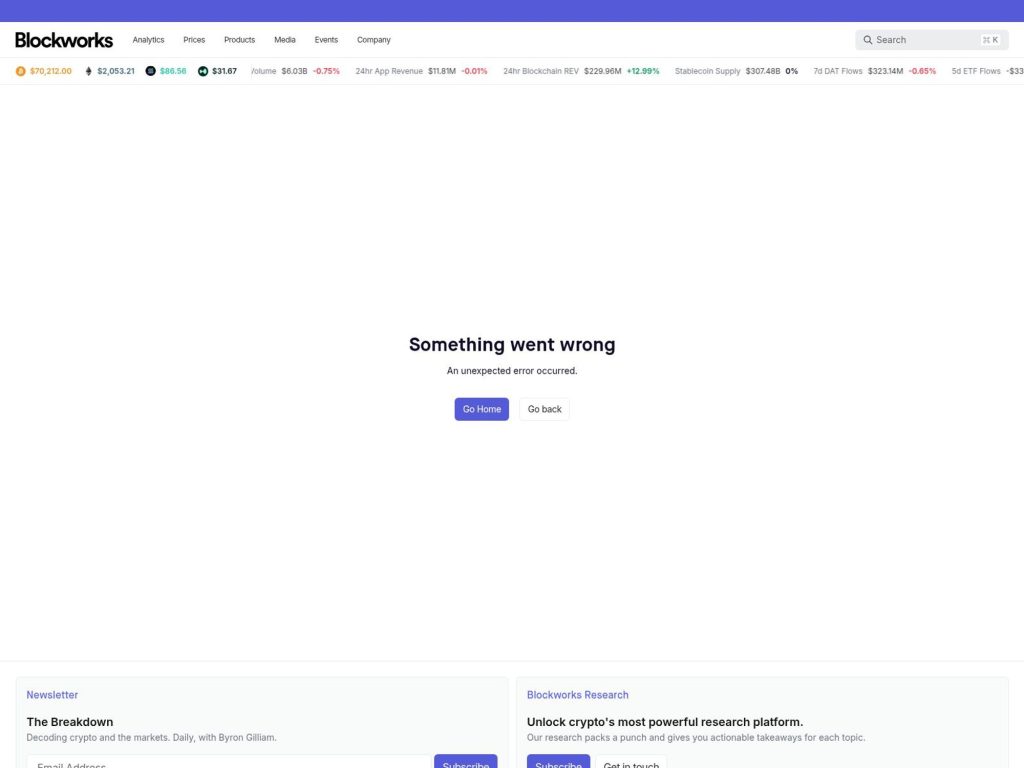Select the Ethereum ticker icon
This screenshot has height=768, width=1024.
pos(88,71)
